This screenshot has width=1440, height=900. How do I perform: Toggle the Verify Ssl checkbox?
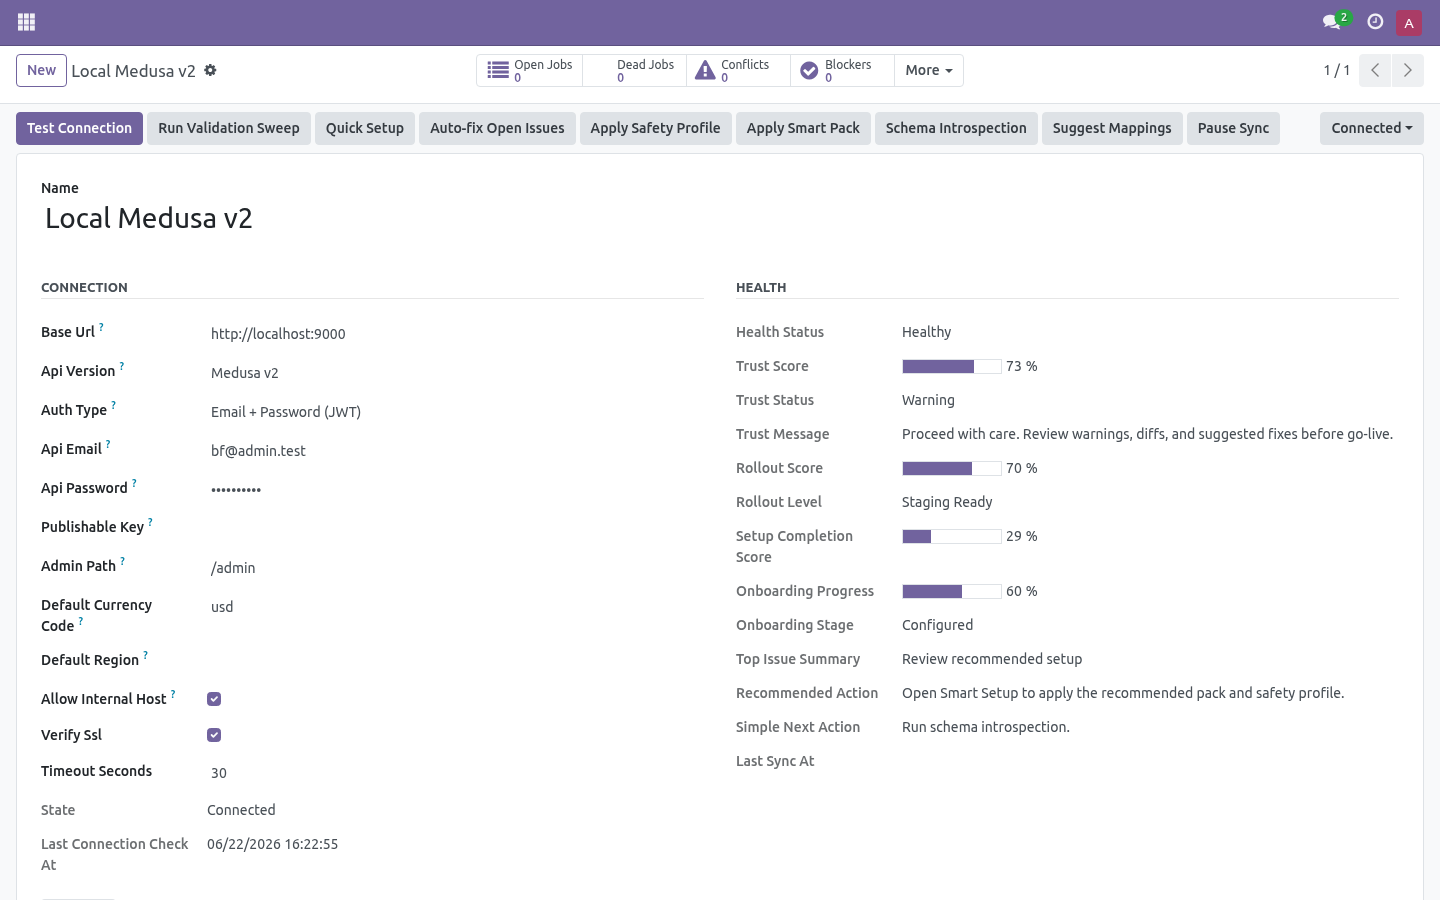pyautogui.click(x=214, y=735)
